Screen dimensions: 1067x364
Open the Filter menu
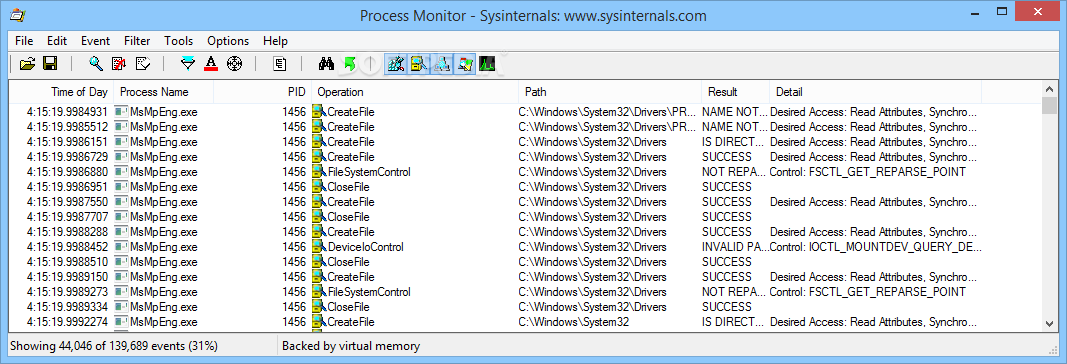tap(137, 41)
